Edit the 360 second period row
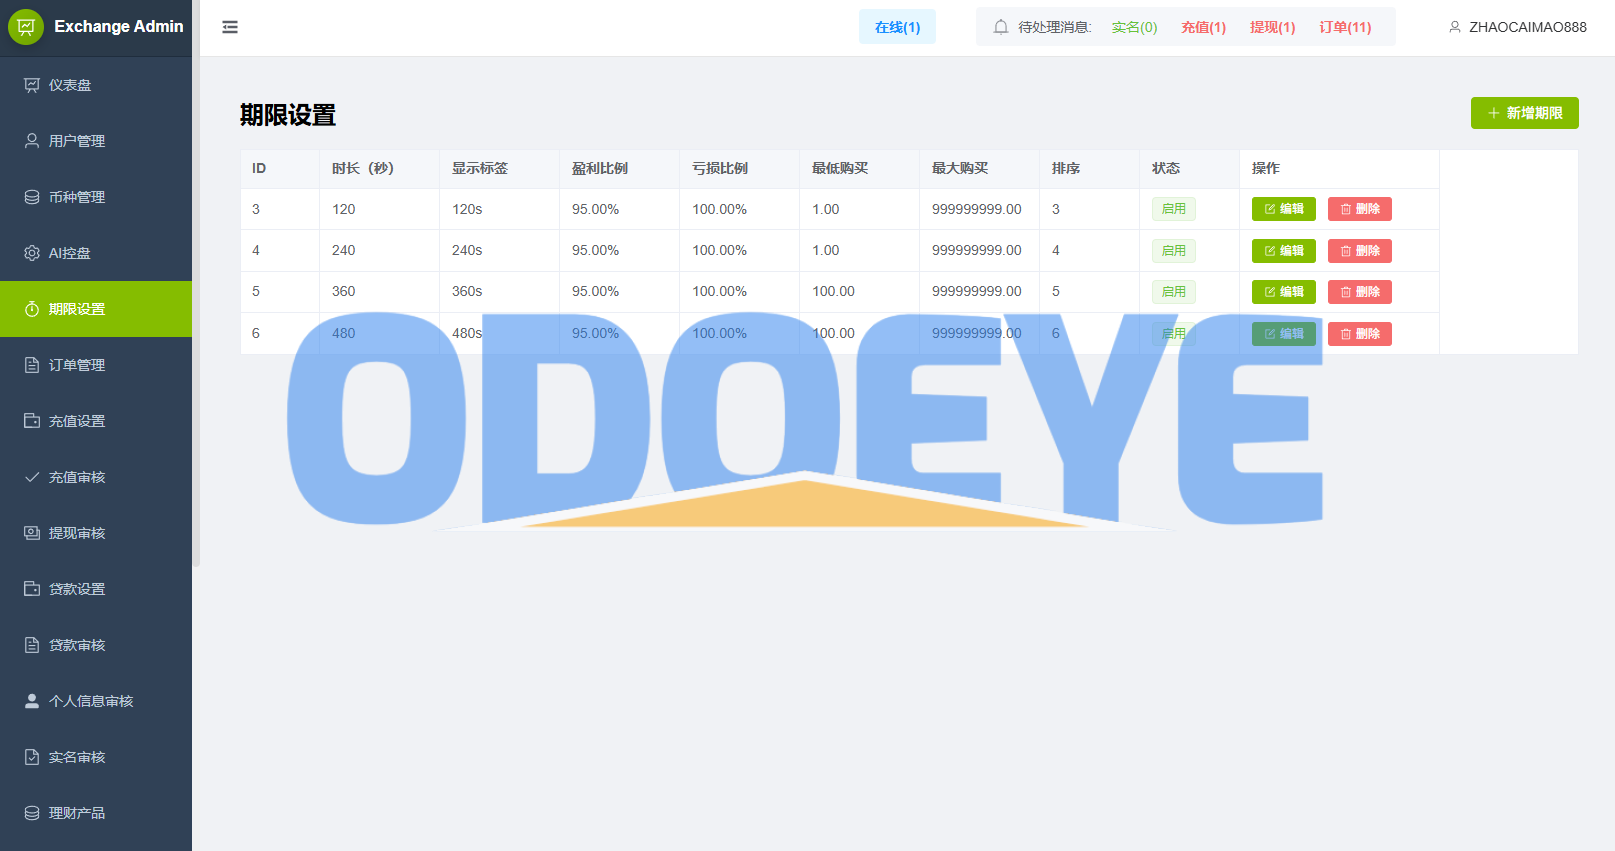This screenshot has width=1615, height=851. [x=1283, y=292]
